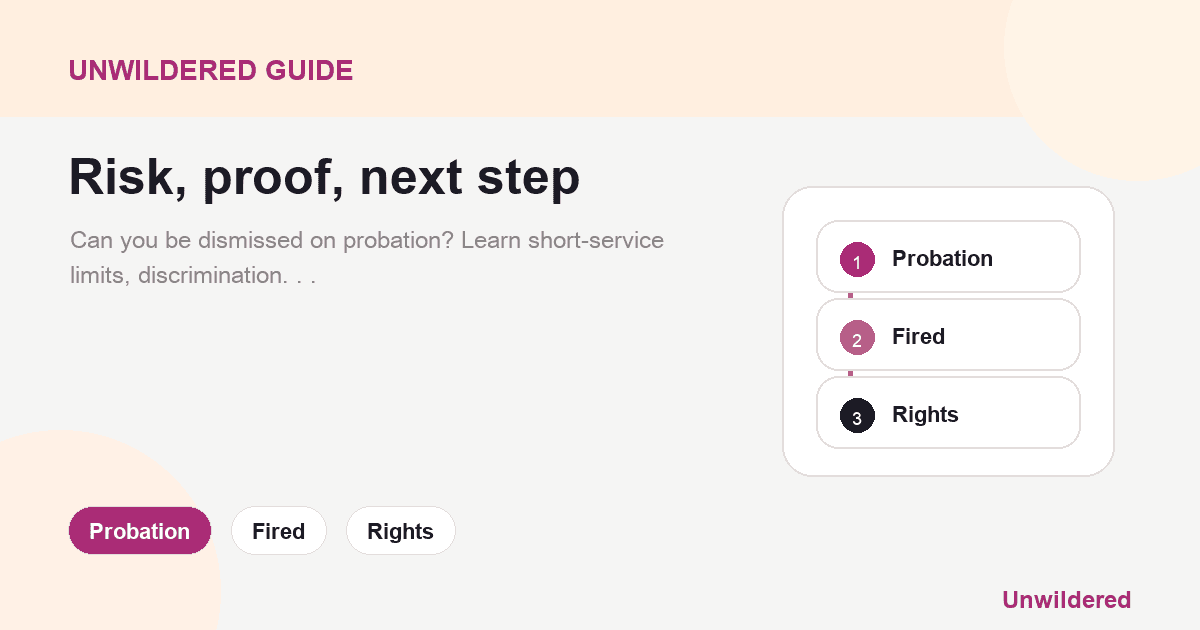
Task: Select the Fired step label in the card
Action: 918,336
